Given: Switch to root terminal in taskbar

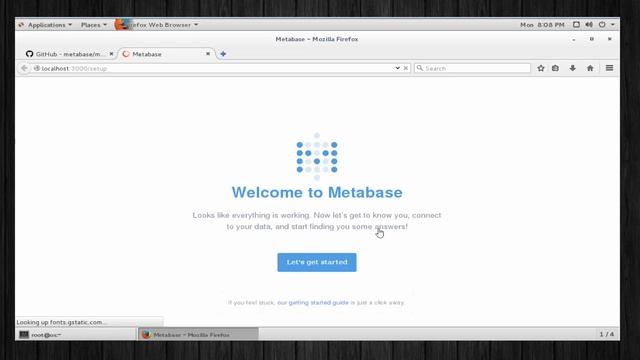Looking at the screenshot, I should click(76, 335).
